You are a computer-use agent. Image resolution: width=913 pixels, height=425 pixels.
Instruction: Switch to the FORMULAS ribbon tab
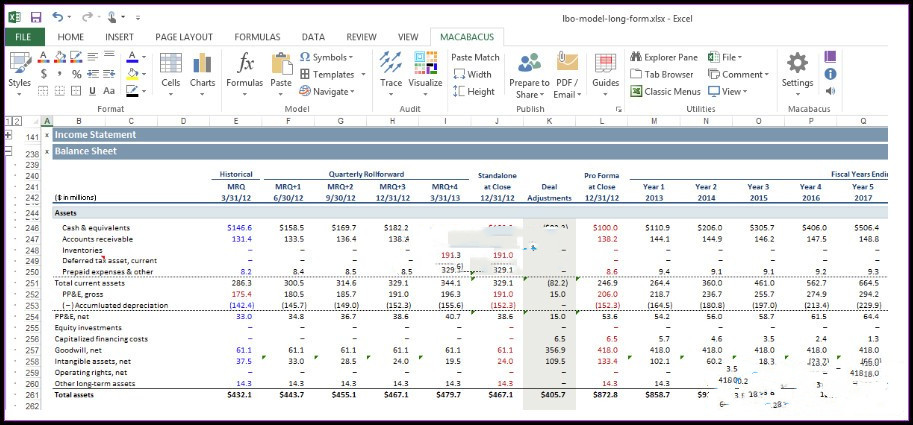click(x=257, y=37)
